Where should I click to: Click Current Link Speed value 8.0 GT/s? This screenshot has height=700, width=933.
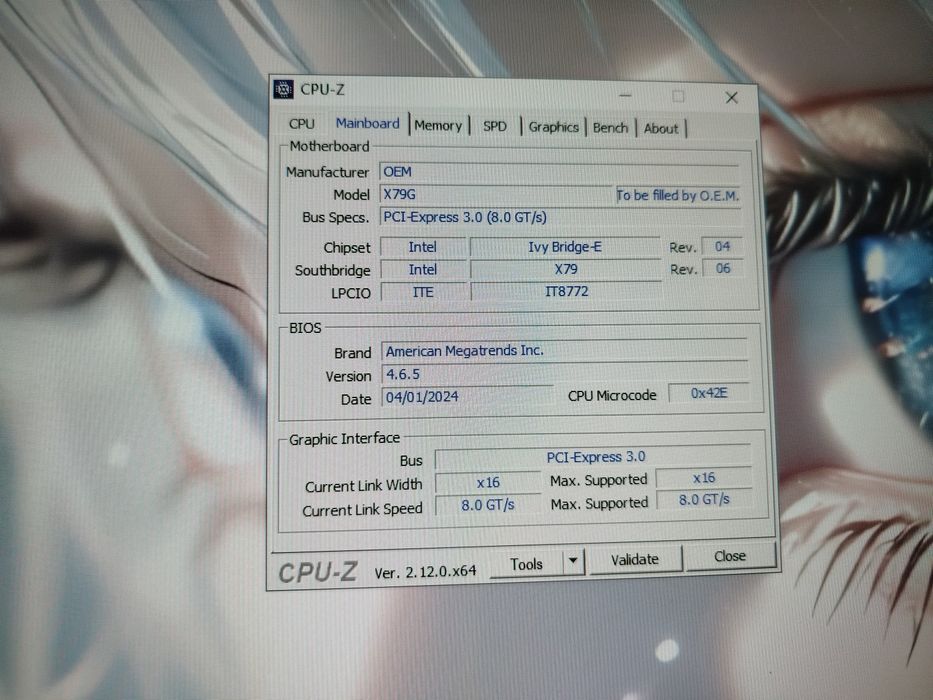488,505
